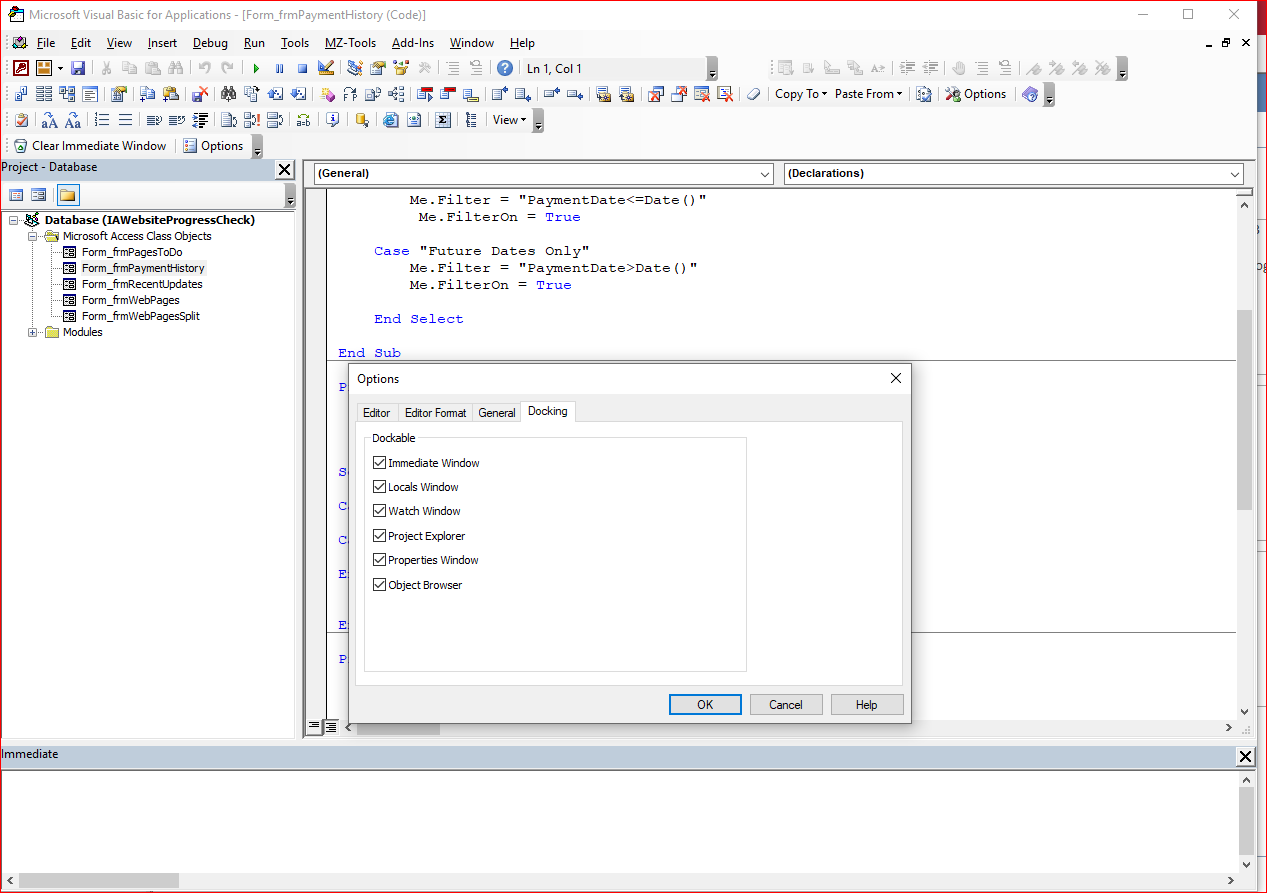This screenshot has height=893, width=1267.
Task: Expand the Modules folder in project tree
Action: pyautogui.click(x=33, y=333)
